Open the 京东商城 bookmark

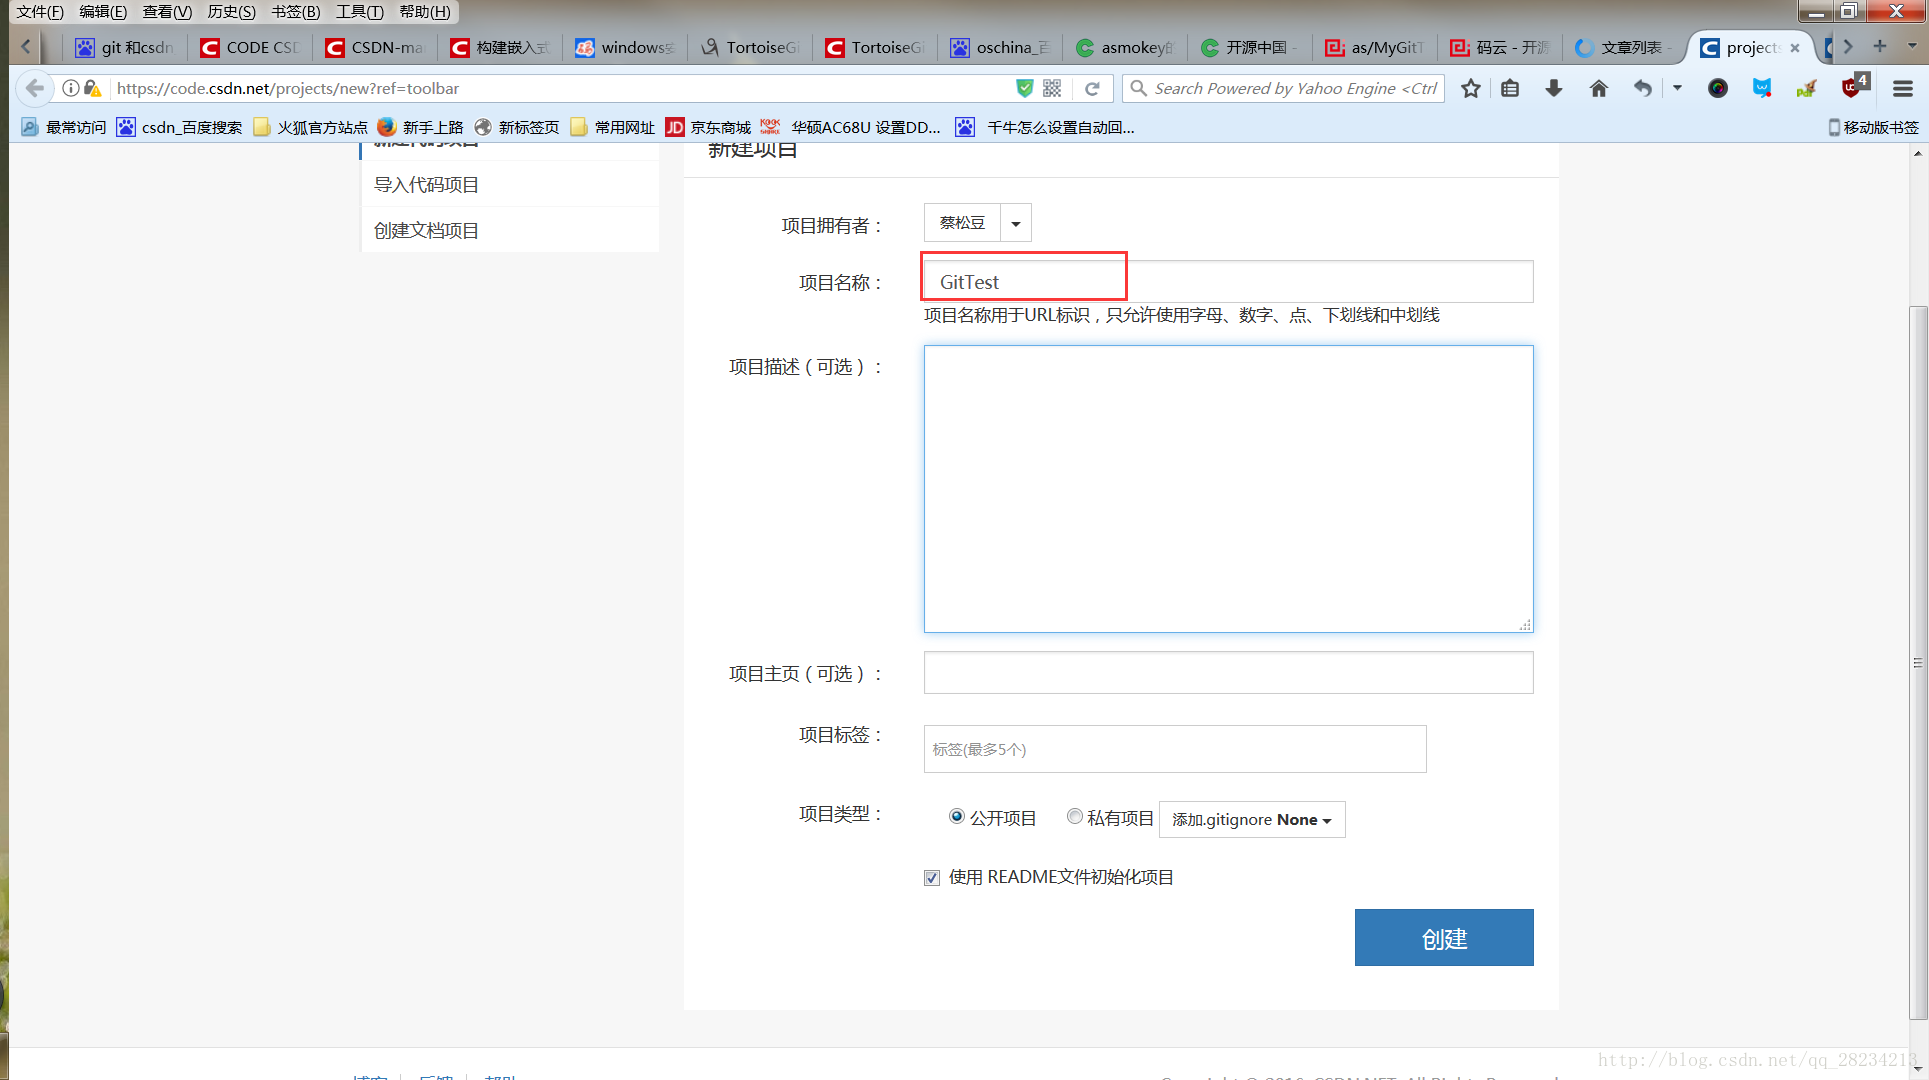pyautogui.click(x=709, y=127)
